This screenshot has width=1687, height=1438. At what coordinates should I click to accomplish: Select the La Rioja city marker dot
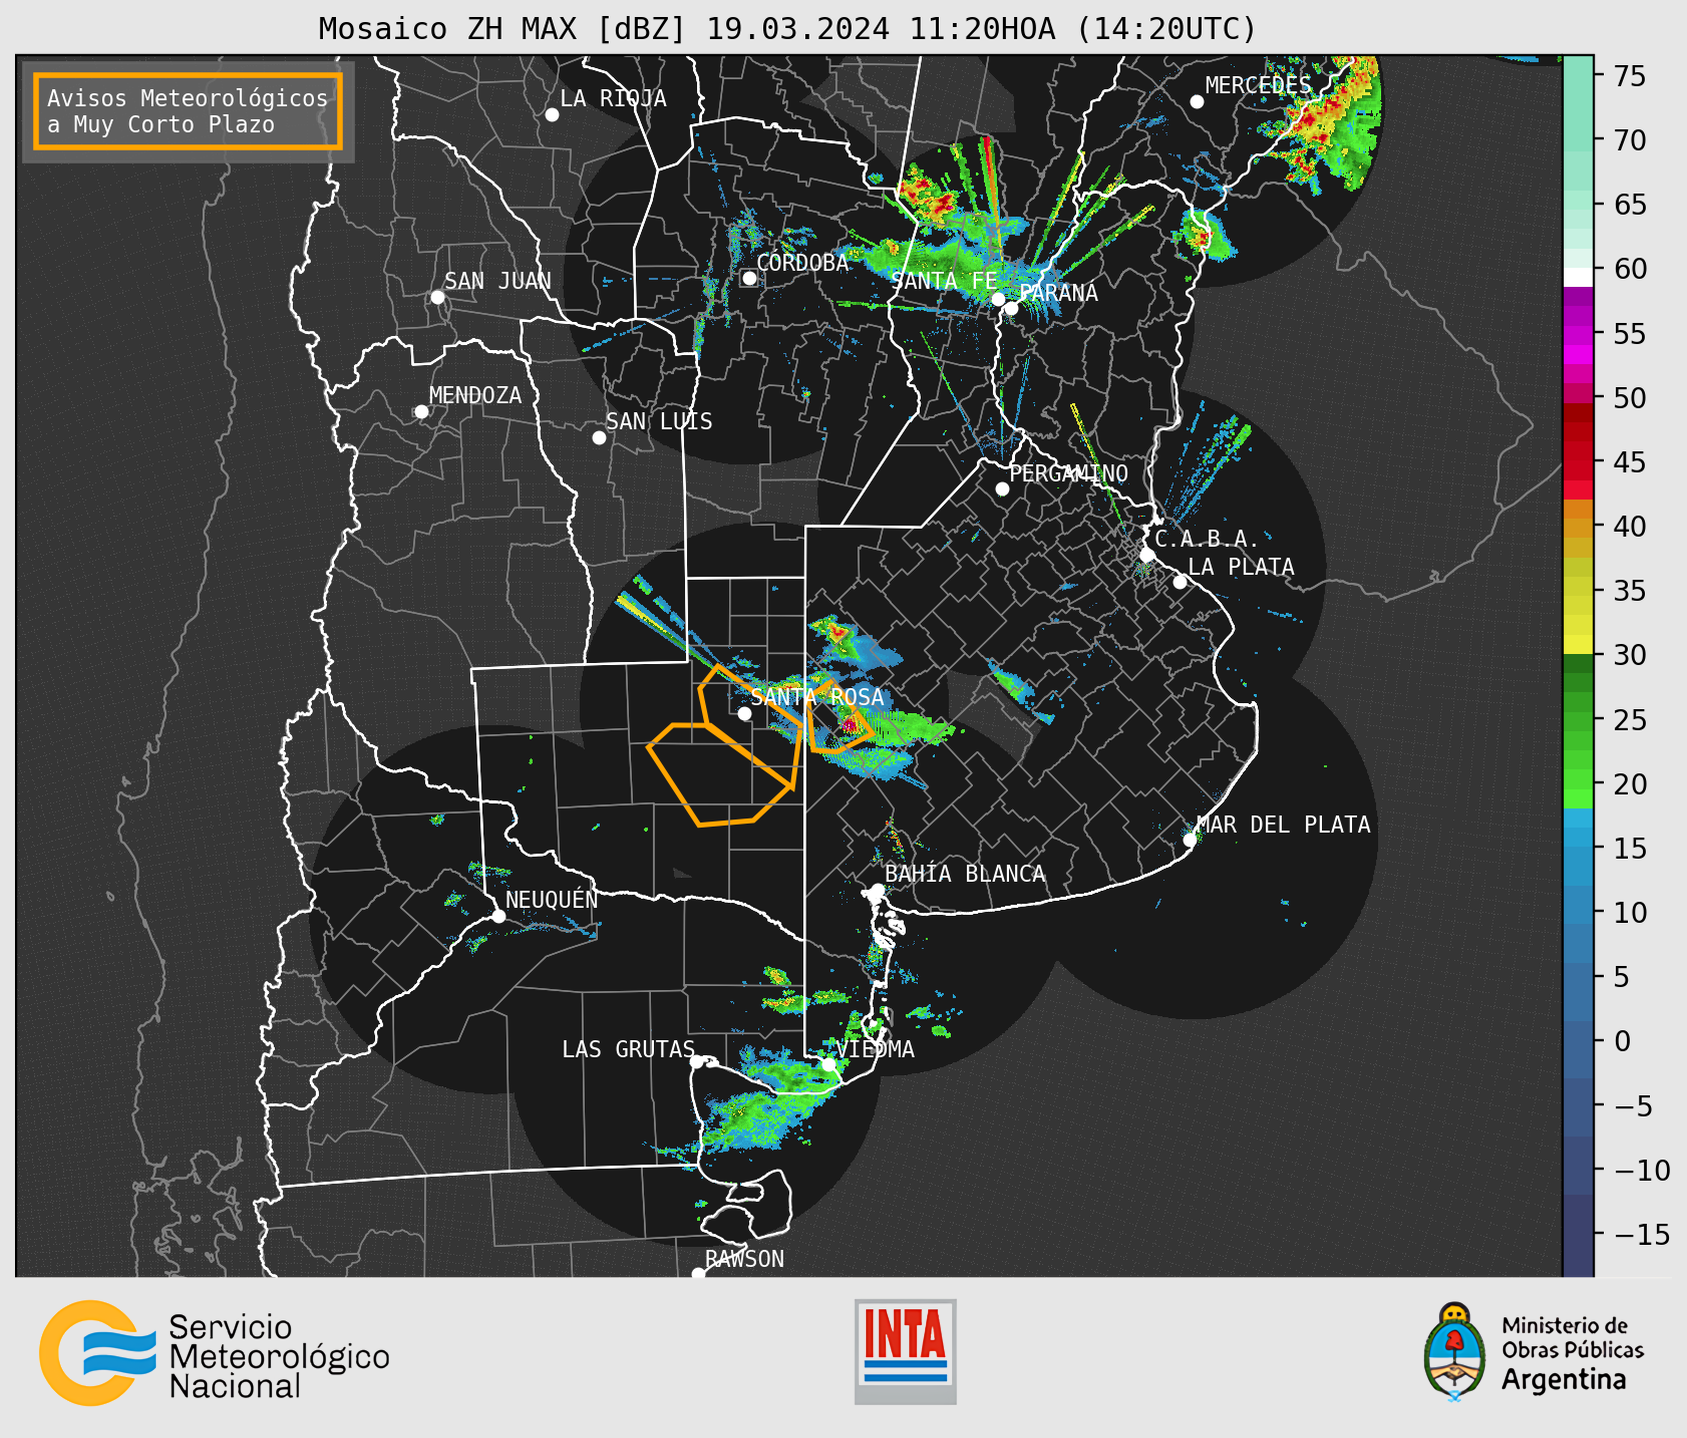(x=552, y=115)
